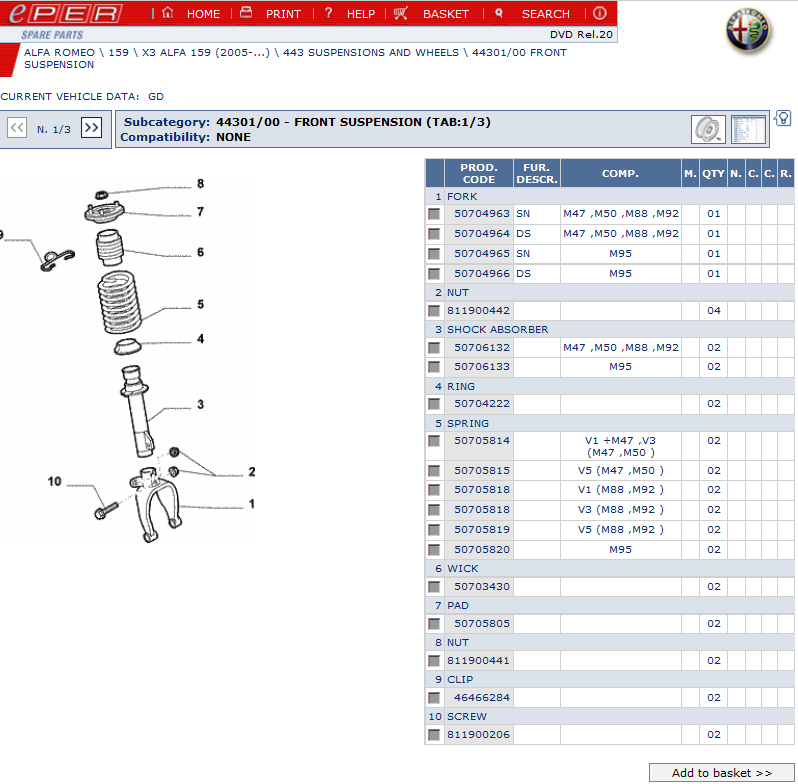Click the coil spring in diagram
The height and width of the screenshot is (784, 798).
pos(120,302)
